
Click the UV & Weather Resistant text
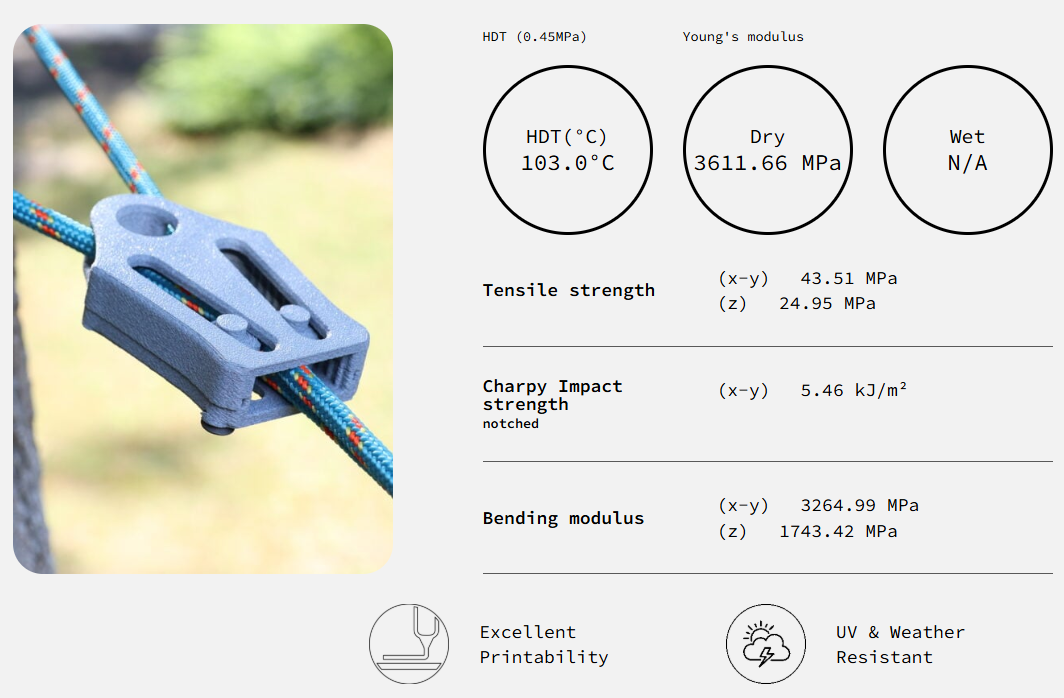click(x=900, y=644)
